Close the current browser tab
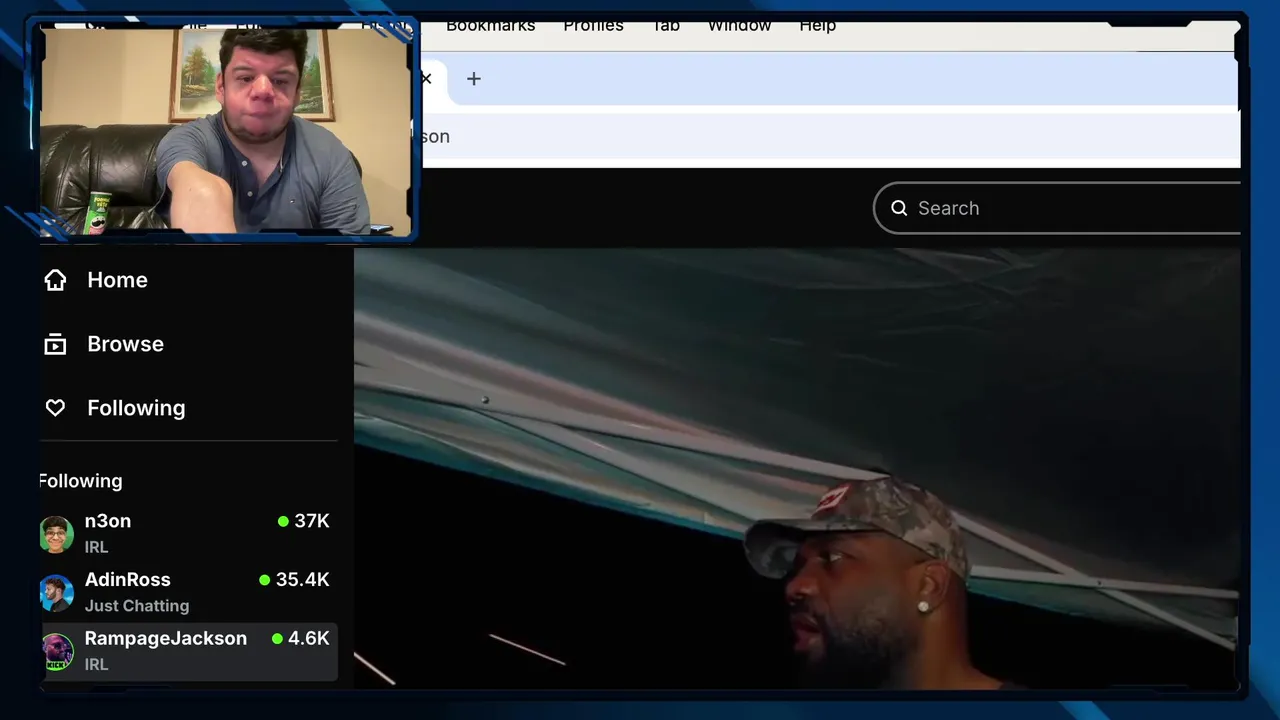The image size is (1280, 720). [426, 78]
